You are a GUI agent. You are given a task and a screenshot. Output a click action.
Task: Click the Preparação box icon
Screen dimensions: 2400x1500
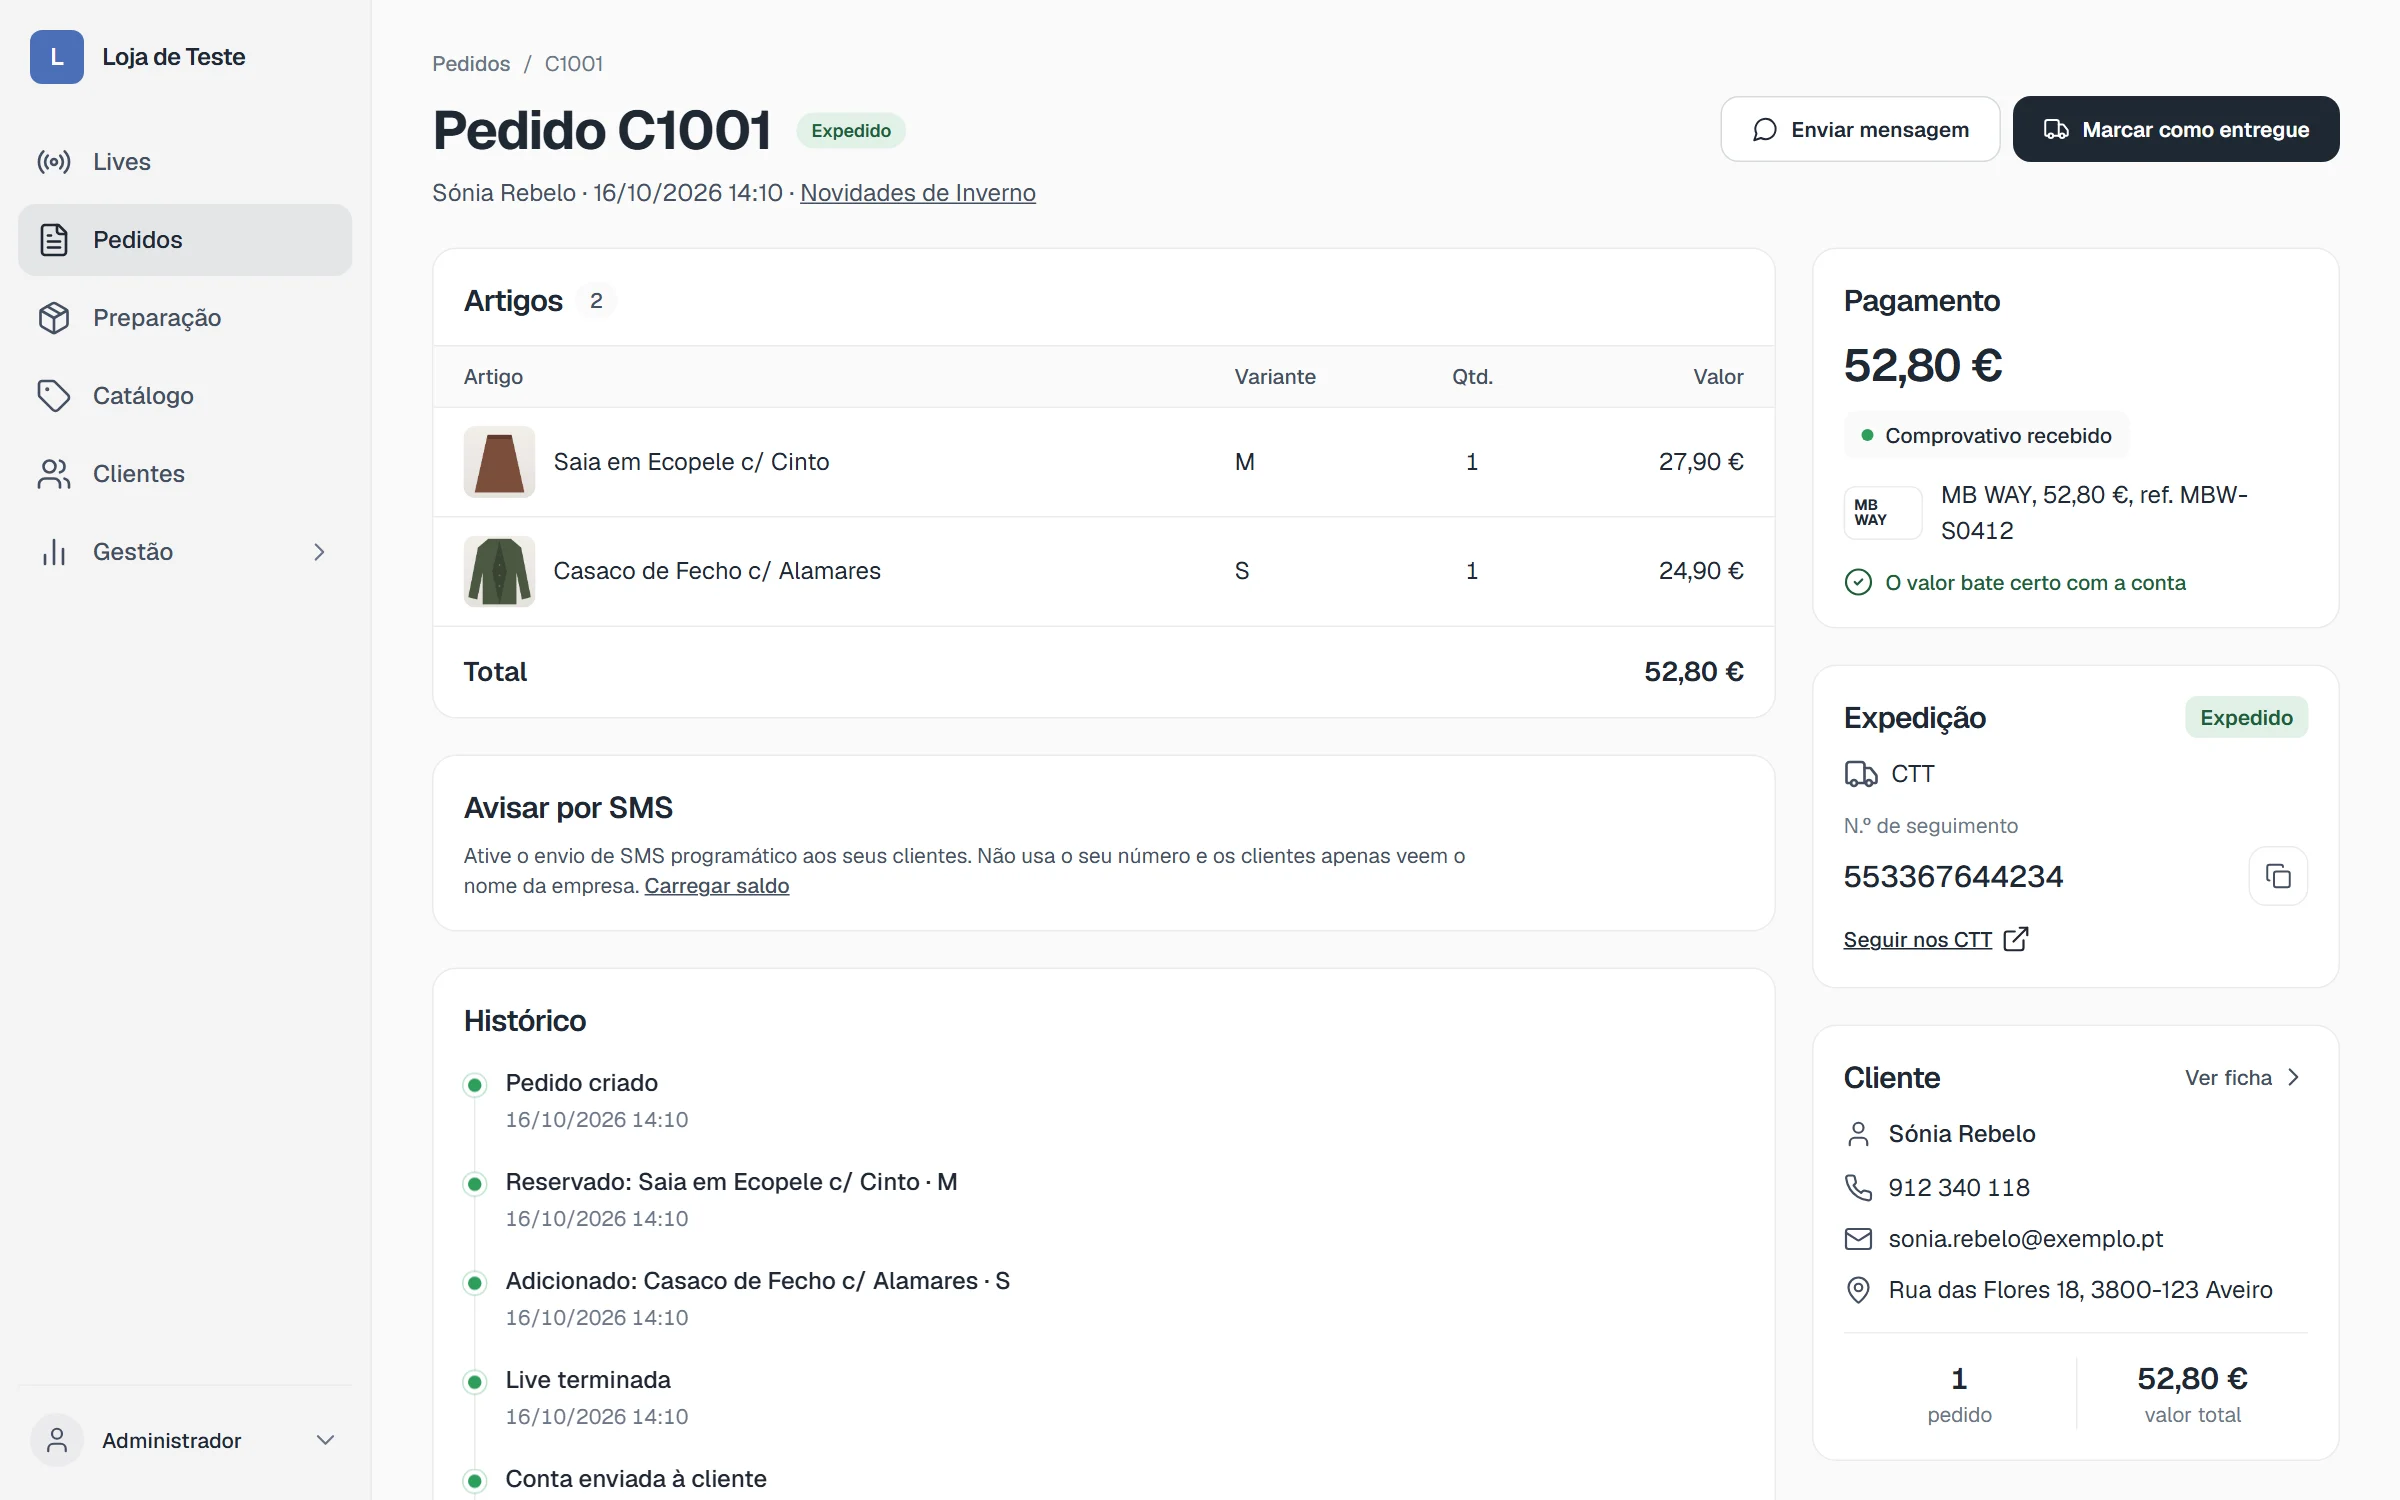pos(54,318)
